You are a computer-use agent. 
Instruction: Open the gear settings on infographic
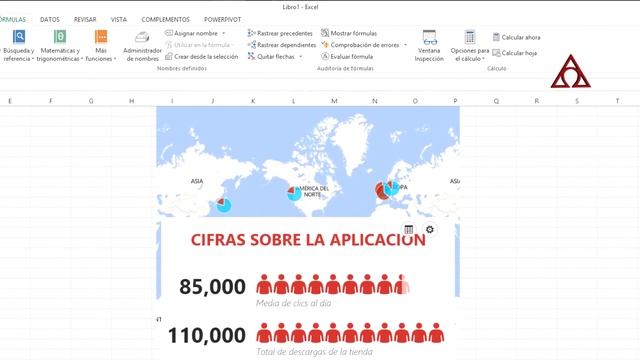tap(429, 230)
